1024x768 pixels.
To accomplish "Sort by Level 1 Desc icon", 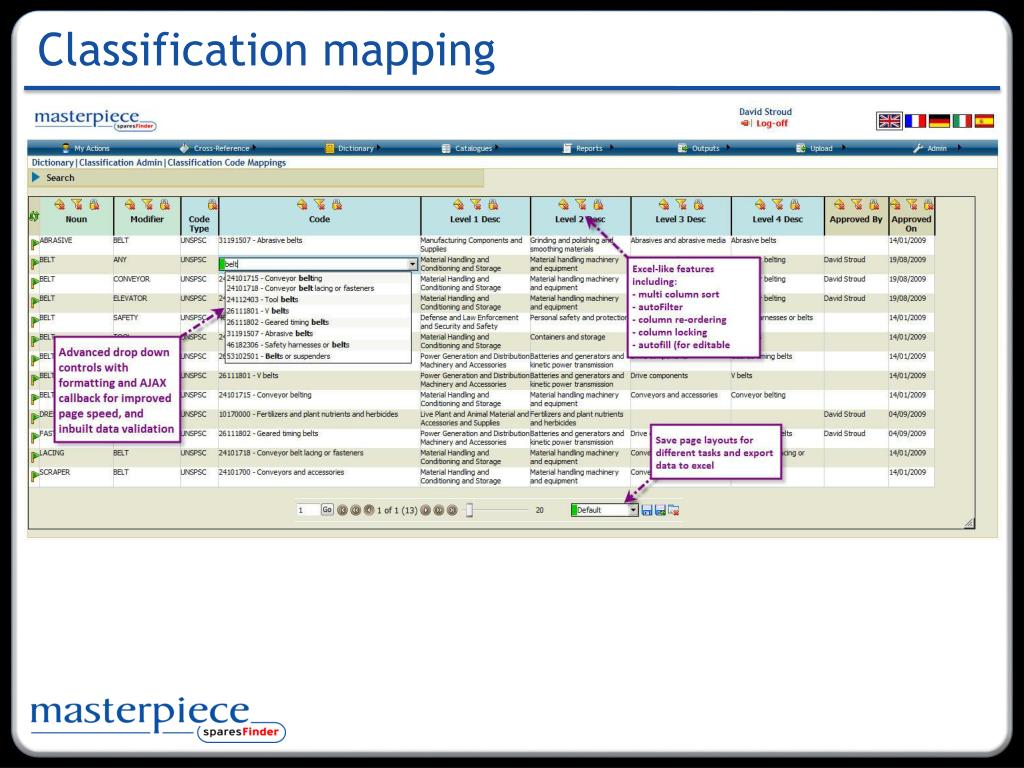I will click(x=458, y=204).
